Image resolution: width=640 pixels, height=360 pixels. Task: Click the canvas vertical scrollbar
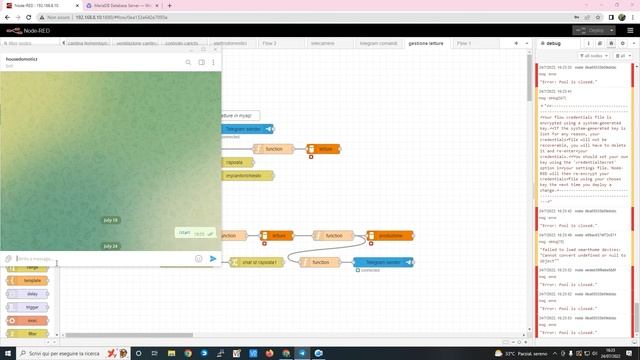[x=529, y=78]
